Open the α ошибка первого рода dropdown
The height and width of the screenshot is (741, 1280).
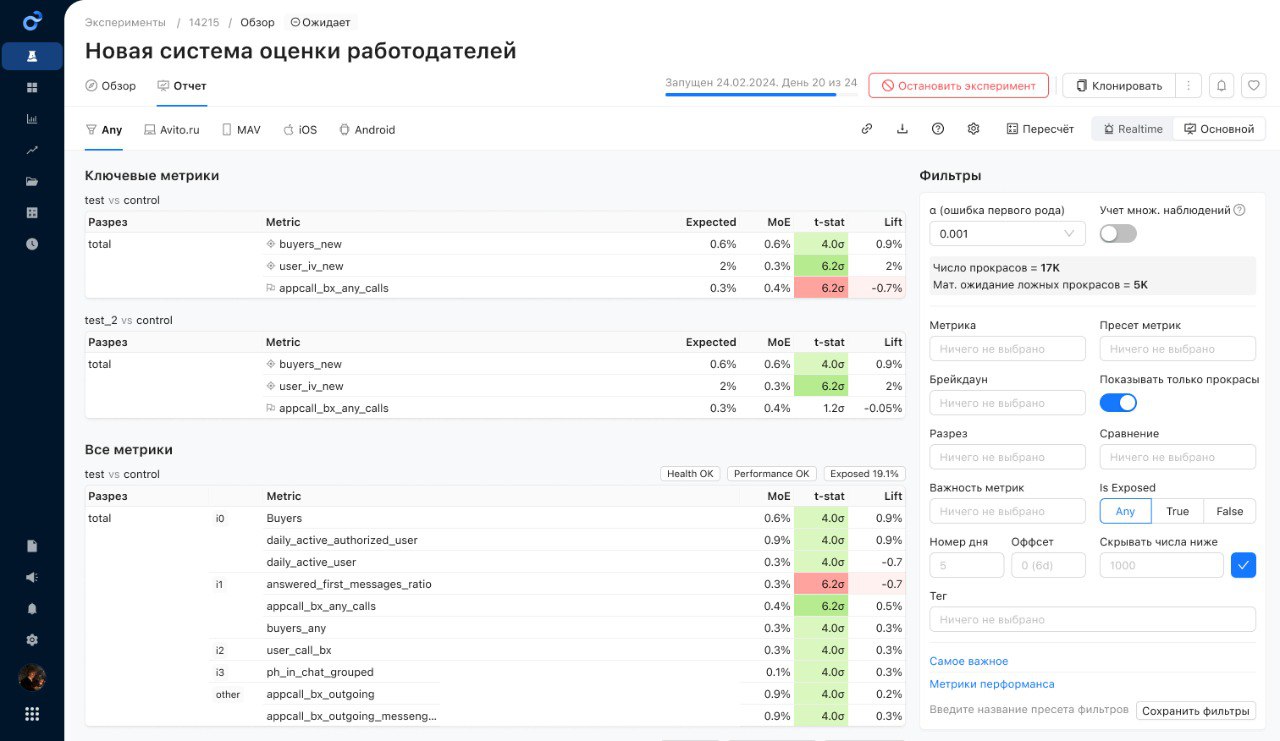[x=1006, y=234]
